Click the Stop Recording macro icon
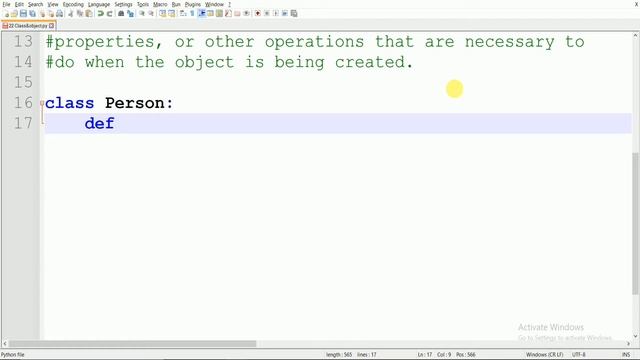This screenshot has height=360, width=640. pyautogui.click(x=267, y=13)
